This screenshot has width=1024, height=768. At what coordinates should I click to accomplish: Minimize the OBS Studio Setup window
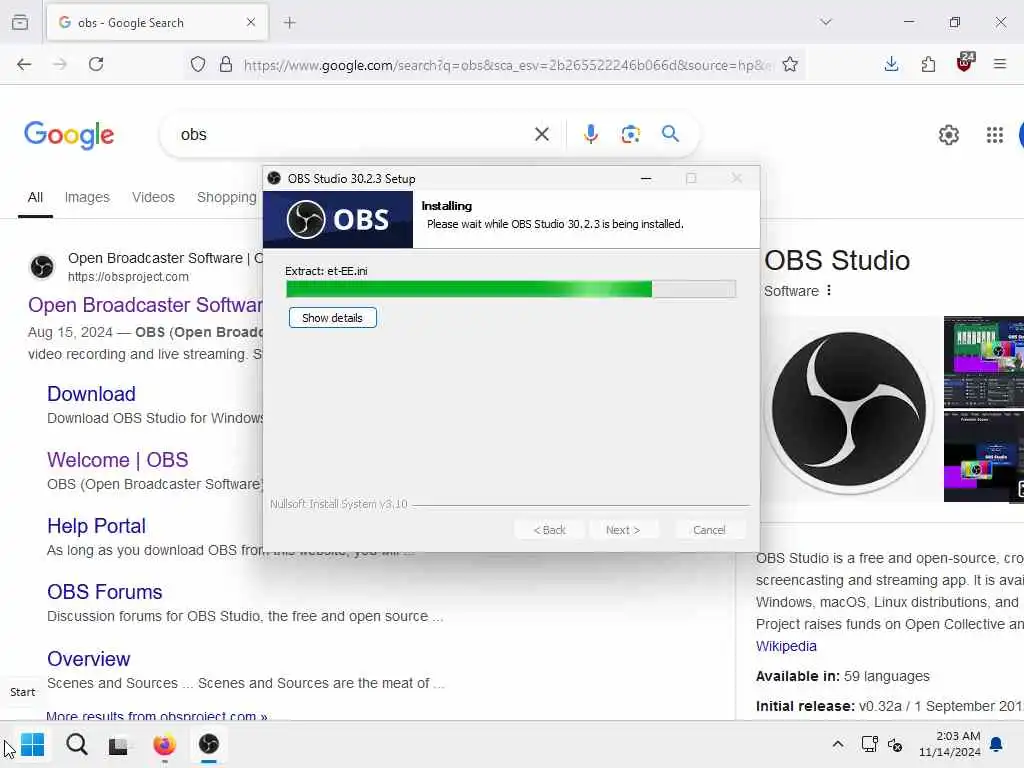coord(646,178)
